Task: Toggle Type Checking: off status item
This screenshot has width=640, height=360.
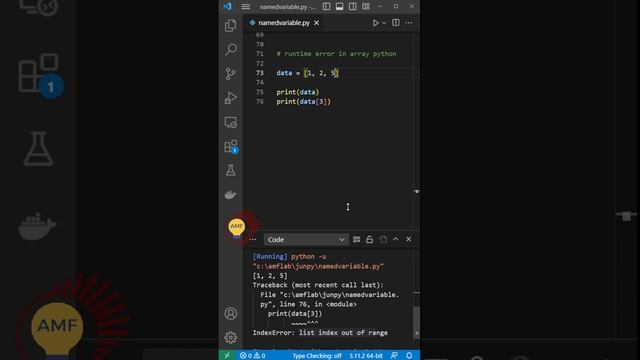Action: (317, 356)
